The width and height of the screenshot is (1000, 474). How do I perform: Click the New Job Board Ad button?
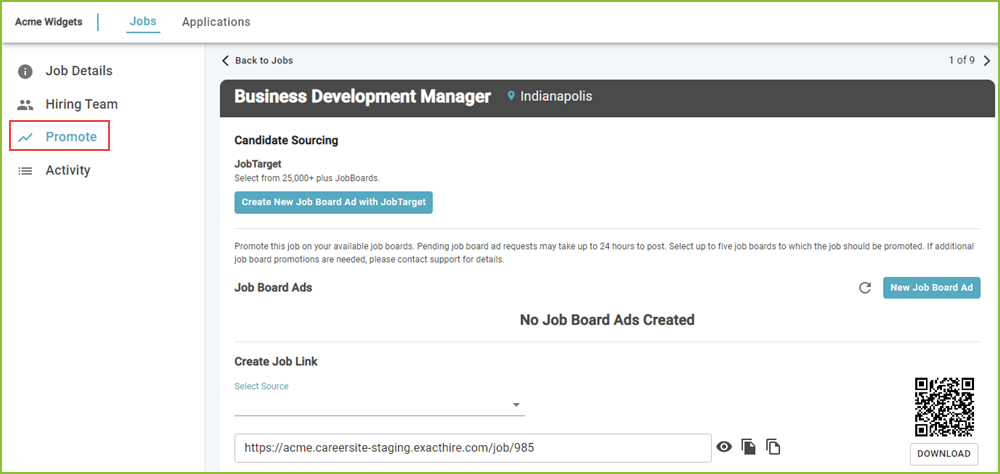931,288
